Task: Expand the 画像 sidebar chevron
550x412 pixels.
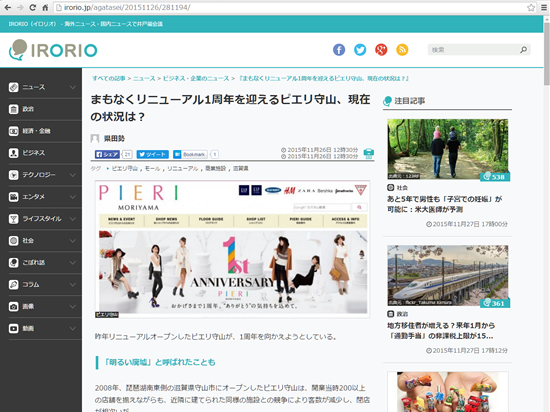Action: point(73,306)
